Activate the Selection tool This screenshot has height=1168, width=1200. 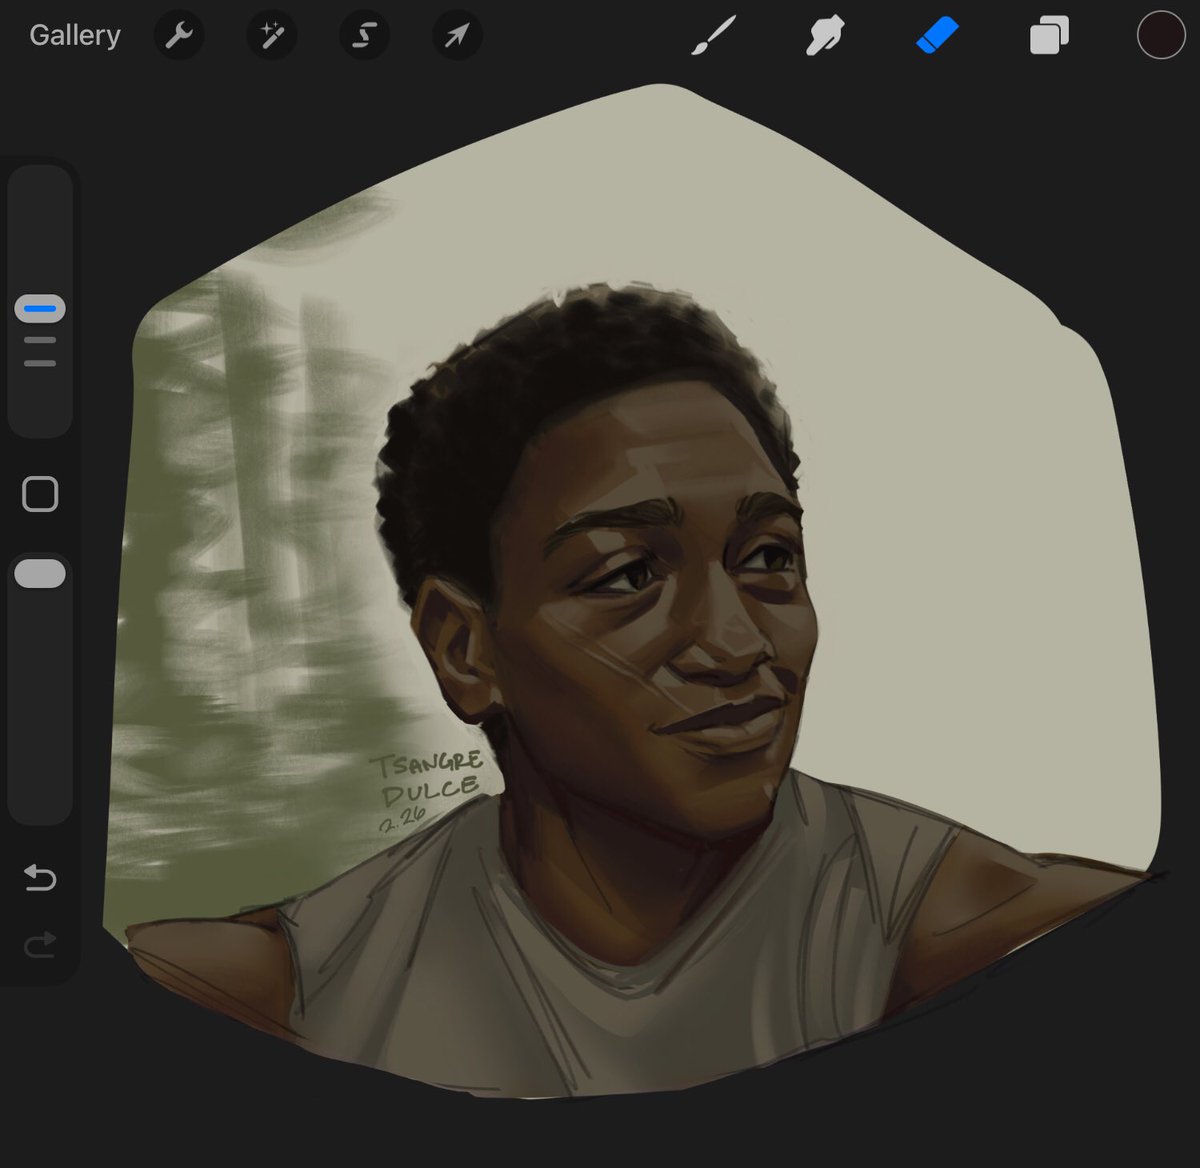click(364, 37)
